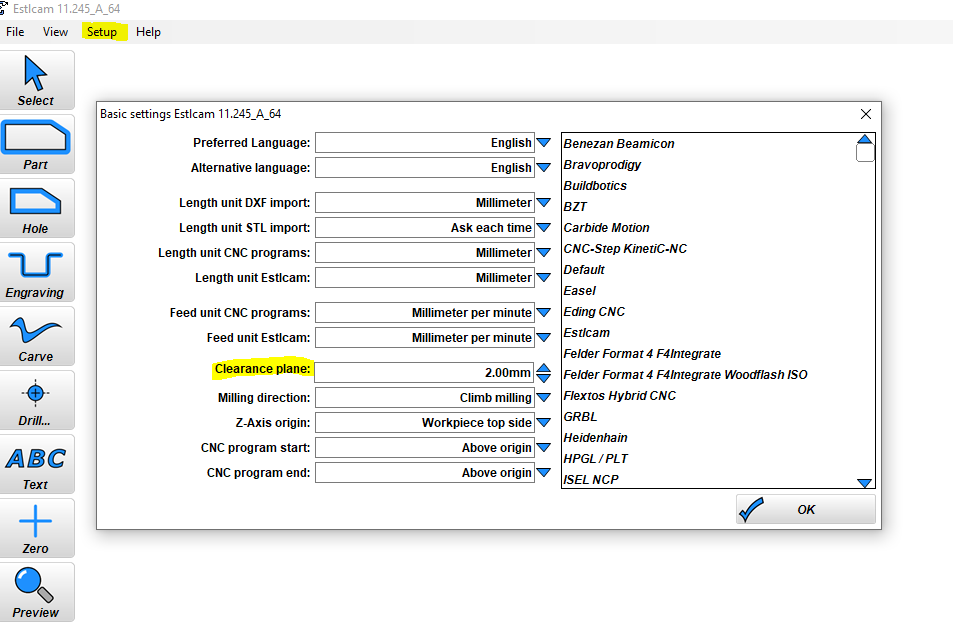Expand Feed unit CNC programs dropdown
This screenshot has width=953, height=631.
(544, 313)
